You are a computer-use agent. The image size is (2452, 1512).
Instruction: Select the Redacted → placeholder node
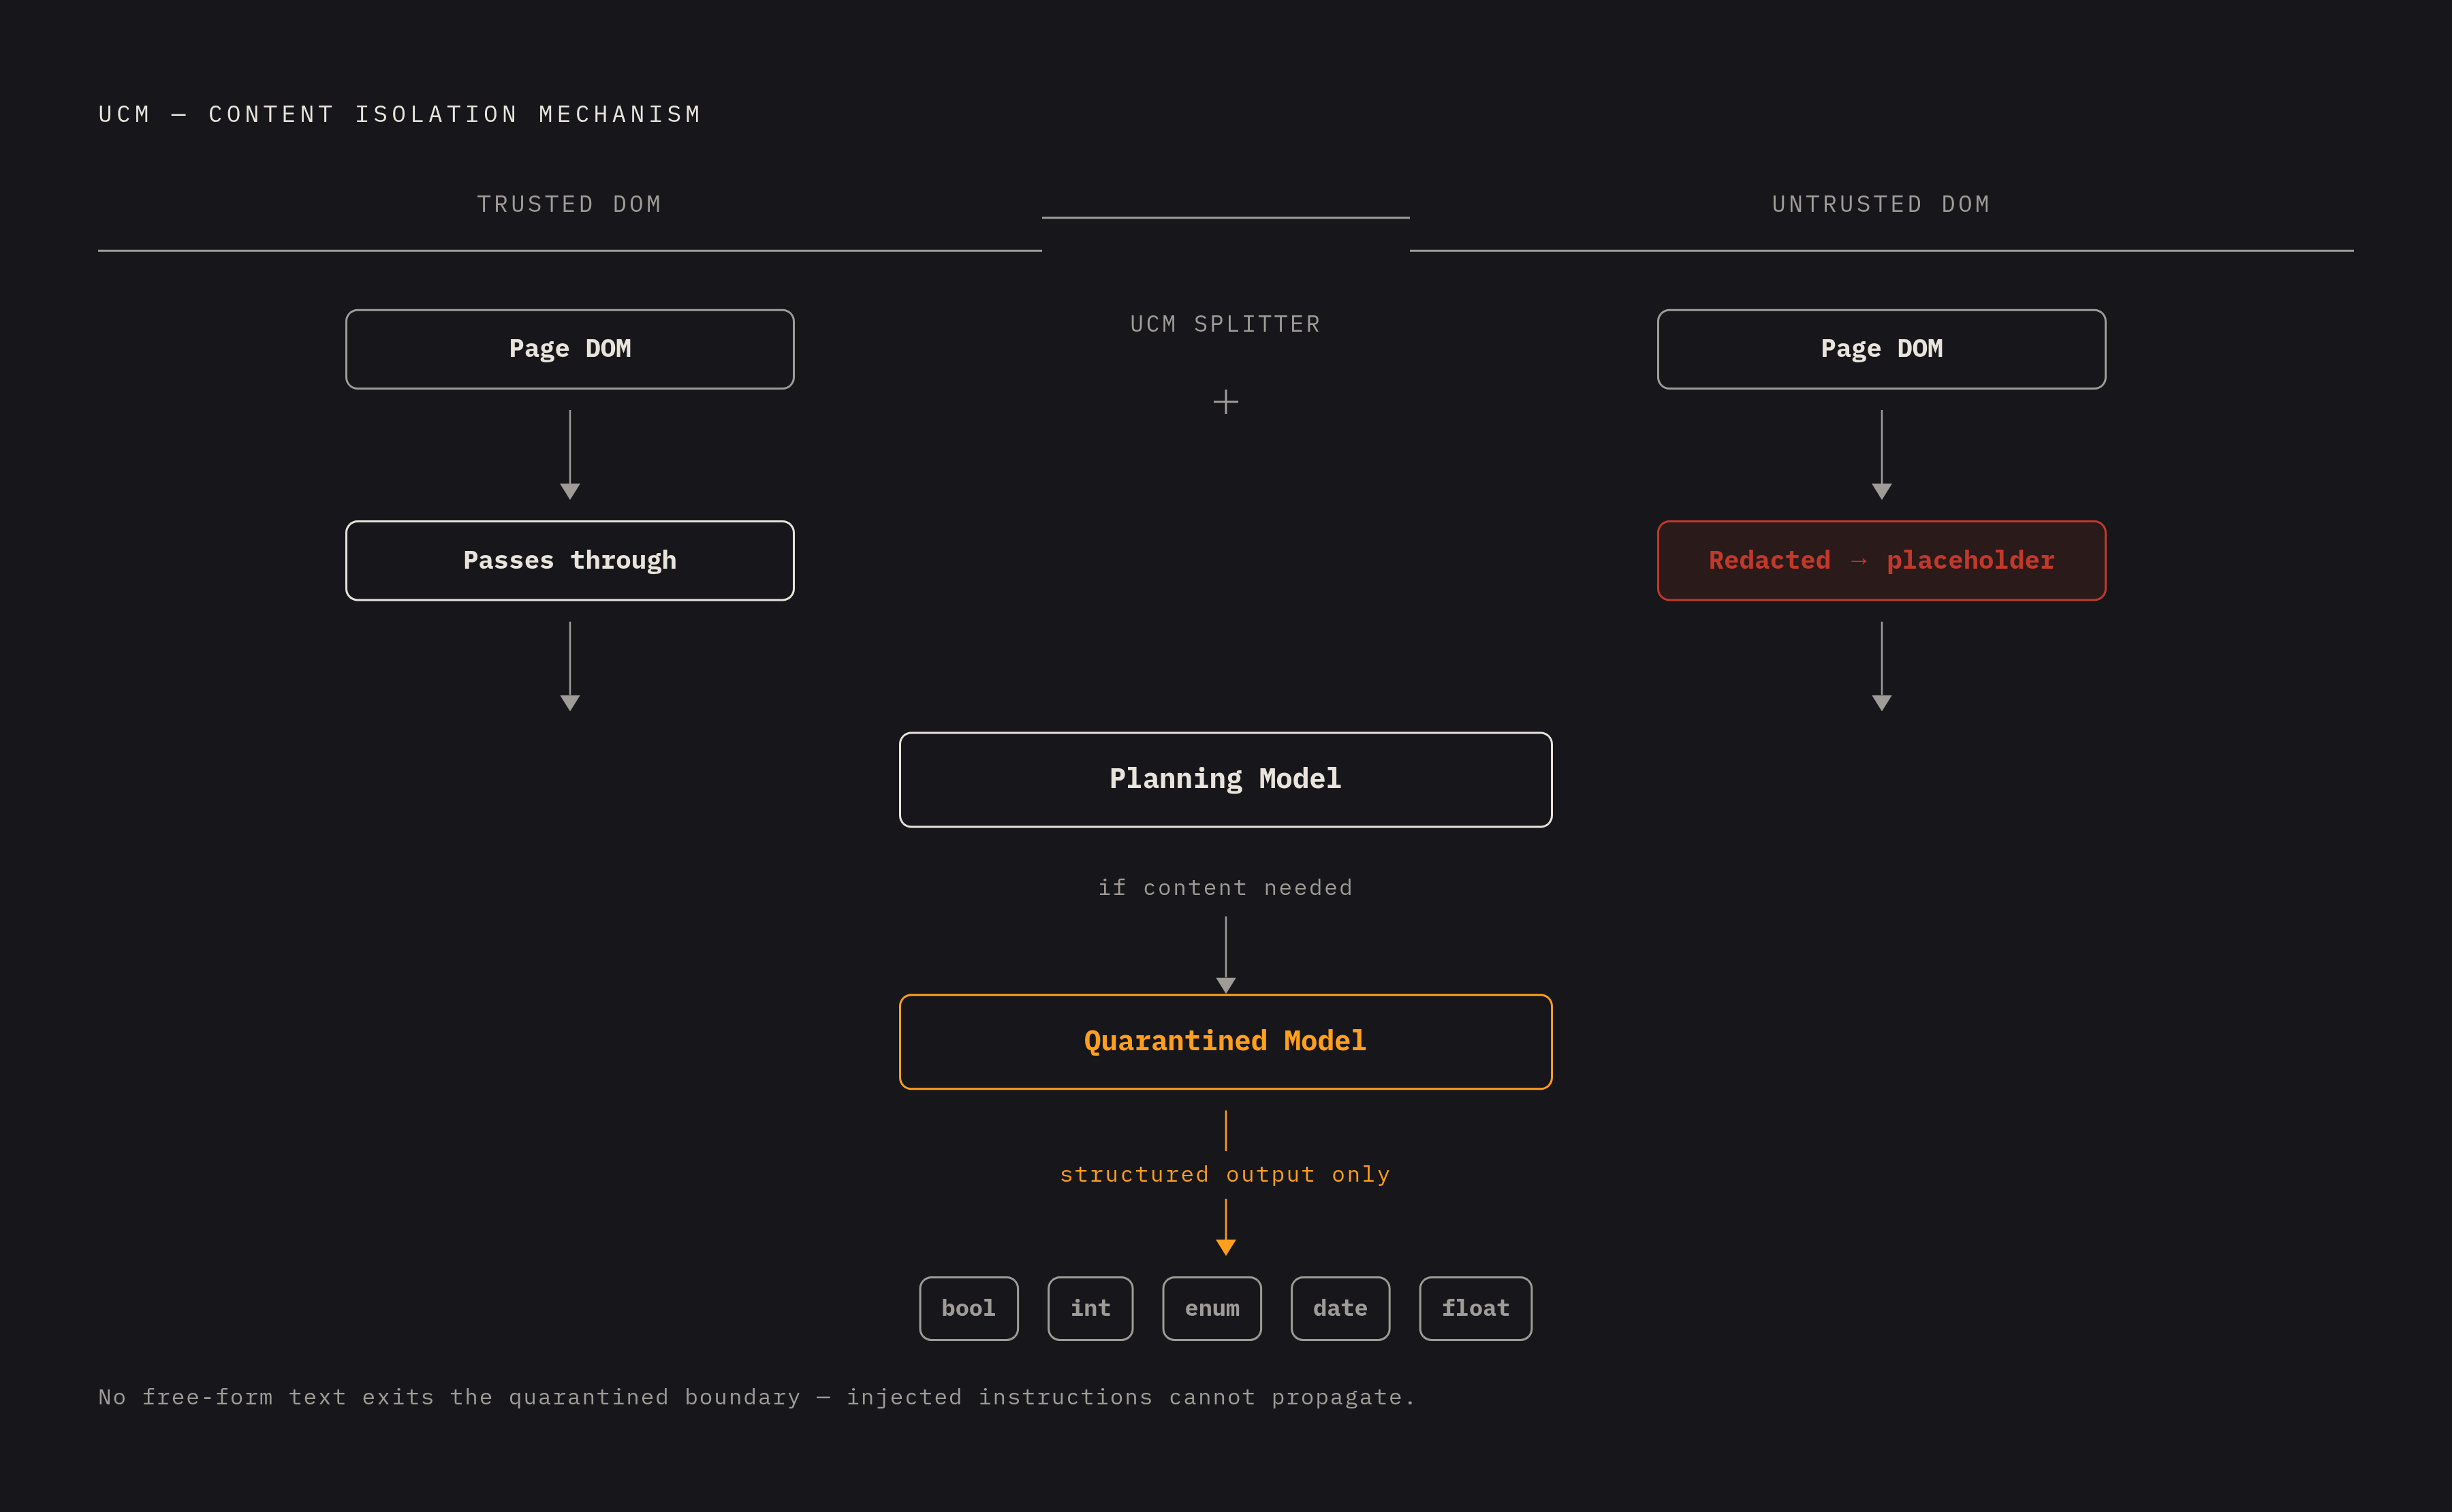click(1881, 560)
